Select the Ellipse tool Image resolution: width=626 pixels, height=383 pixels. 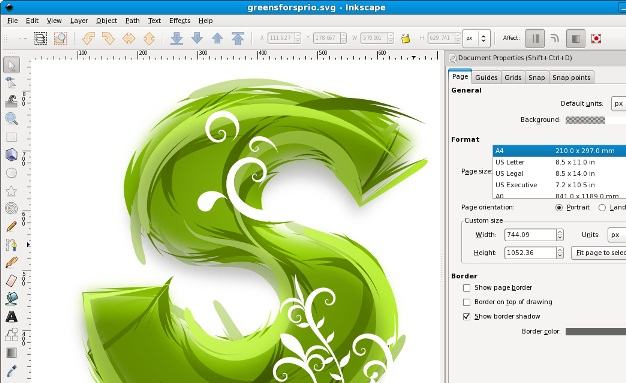(x=11, y=173)
